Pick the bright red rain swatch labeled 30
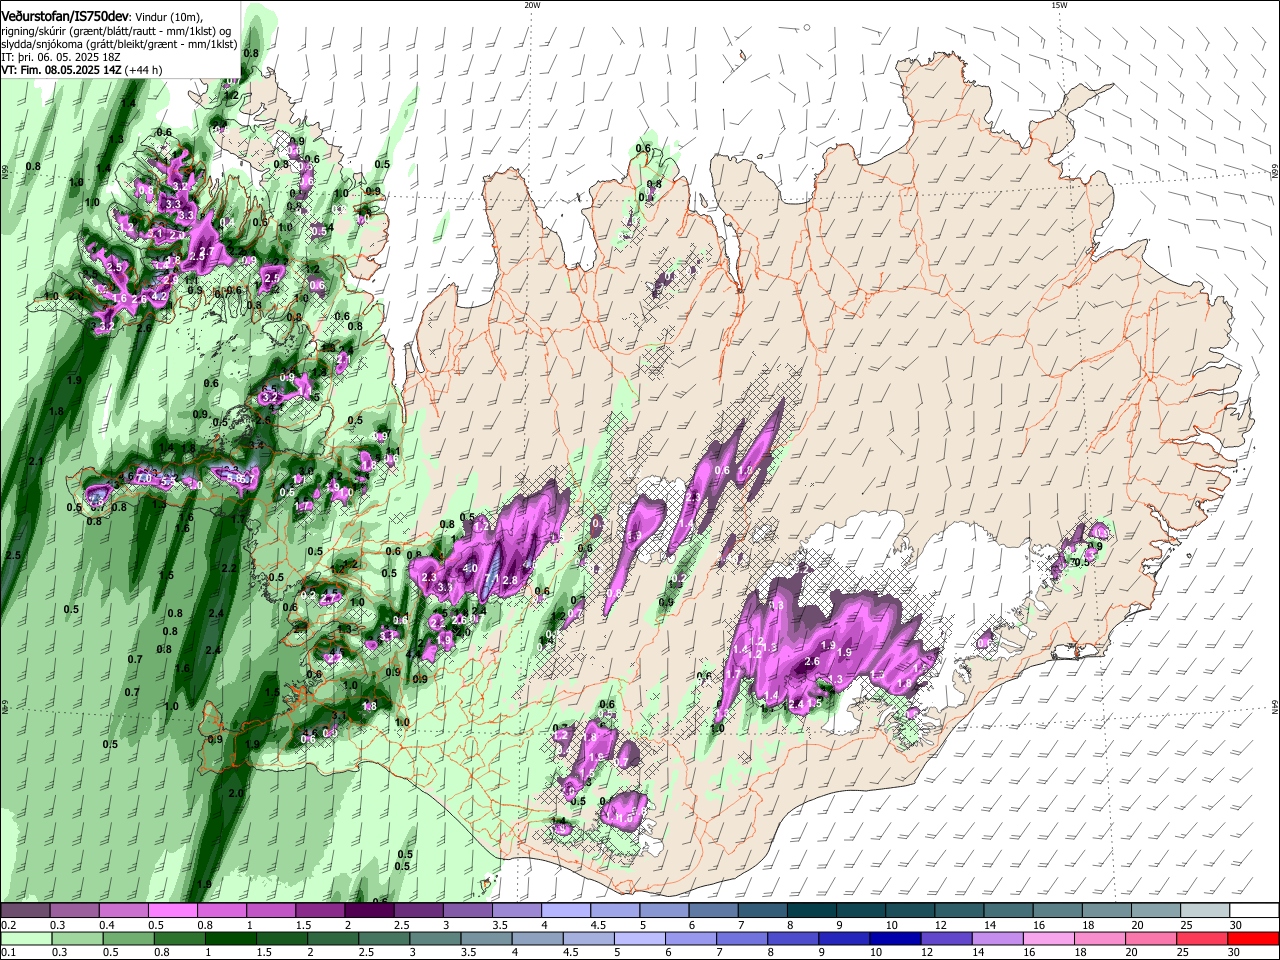 point(1254,938)
